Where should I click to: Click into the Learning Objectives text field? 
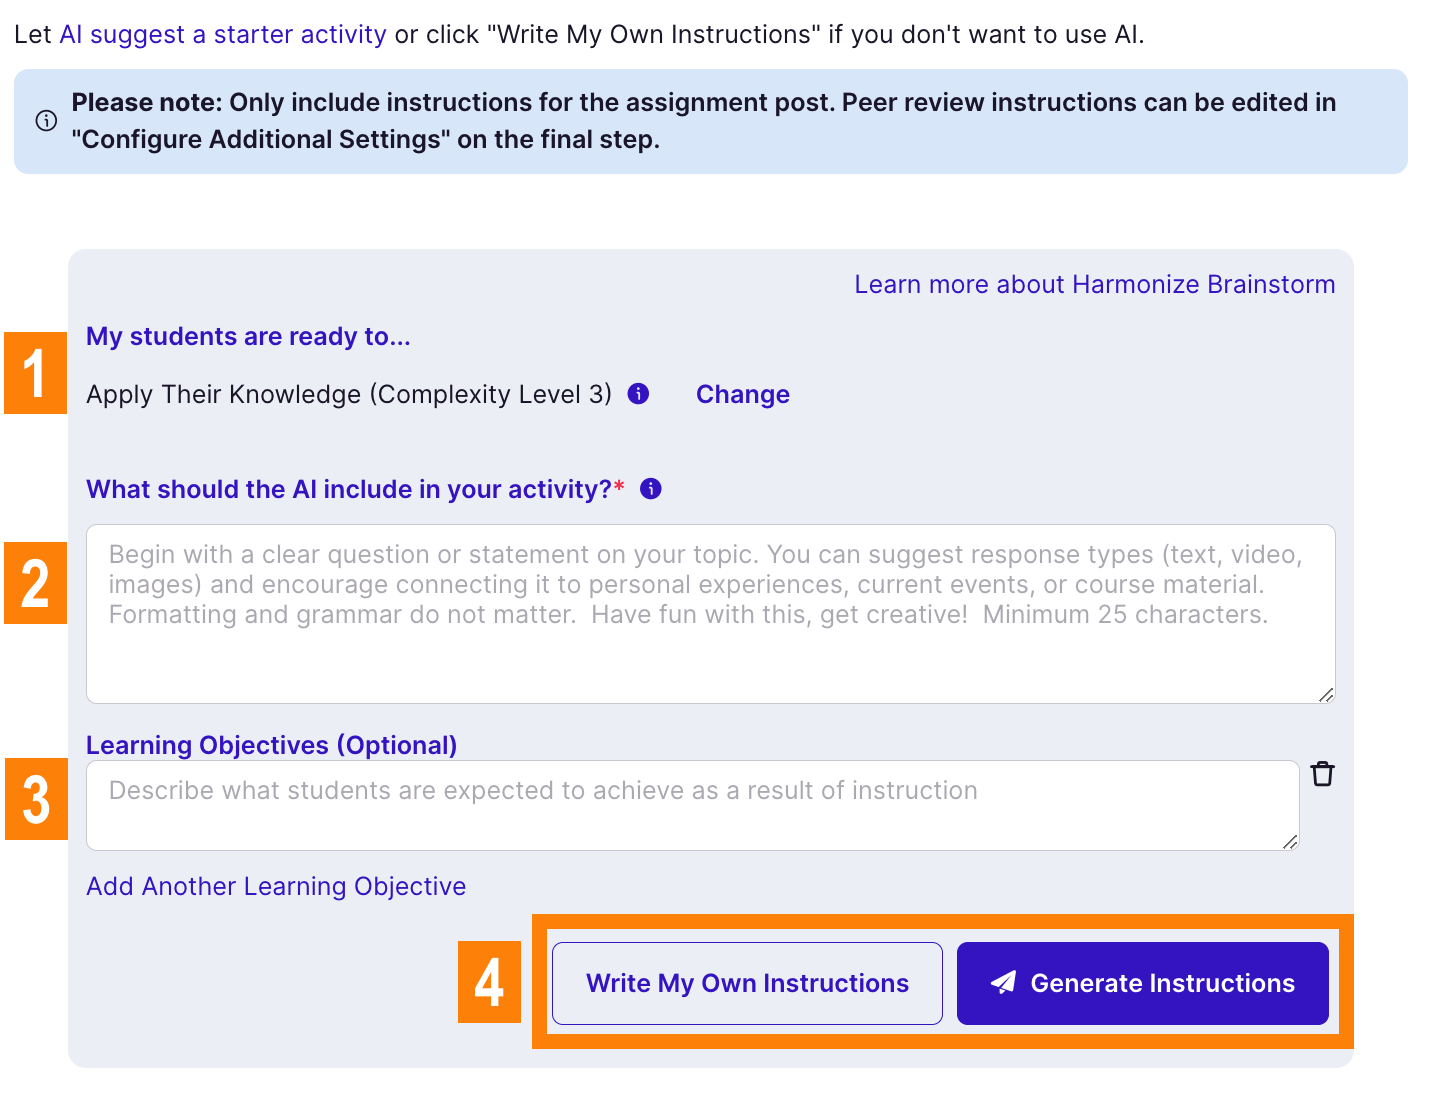tap(692, 805)
